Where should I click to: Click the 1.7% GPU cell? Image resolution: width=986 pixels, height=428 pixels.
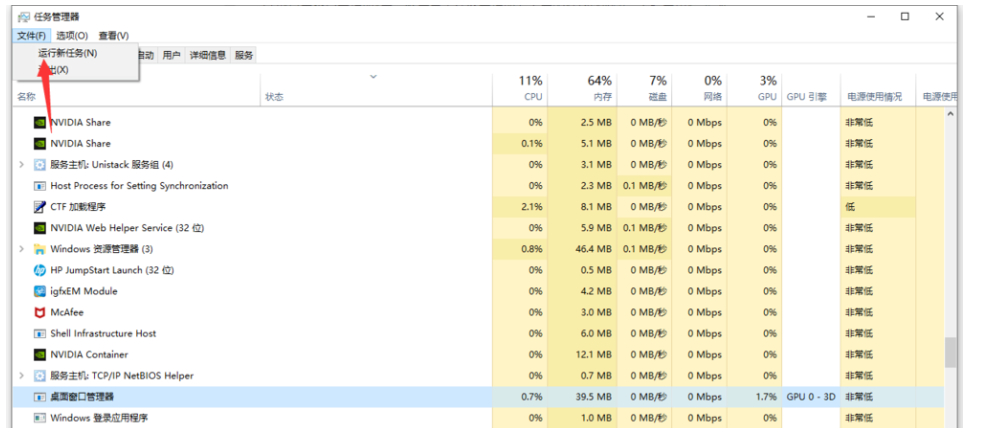pos(754,397)
